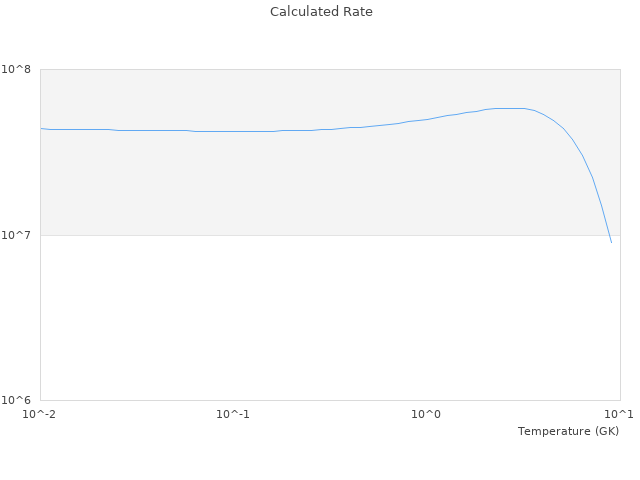Click the "Calculated Rate" chart title
640x480 pixels.
[320, 12]
